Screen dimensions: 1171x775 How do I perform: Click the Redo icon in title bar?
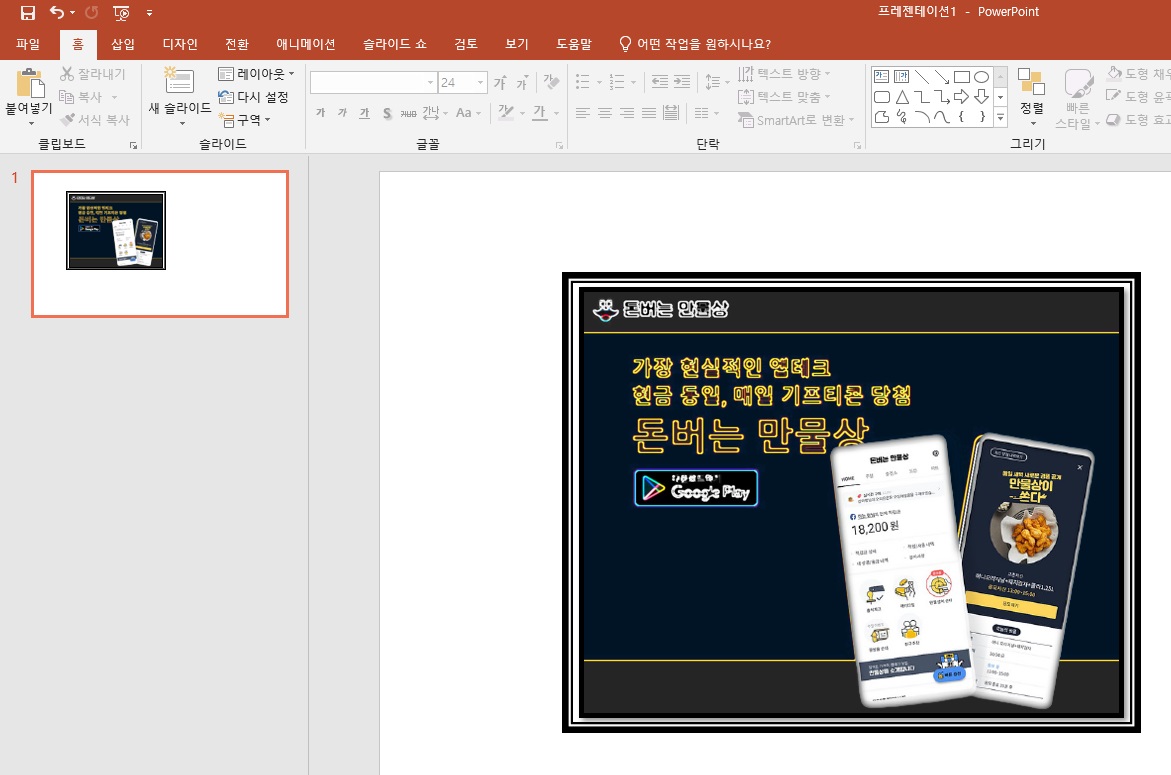[x=91, y=13]
